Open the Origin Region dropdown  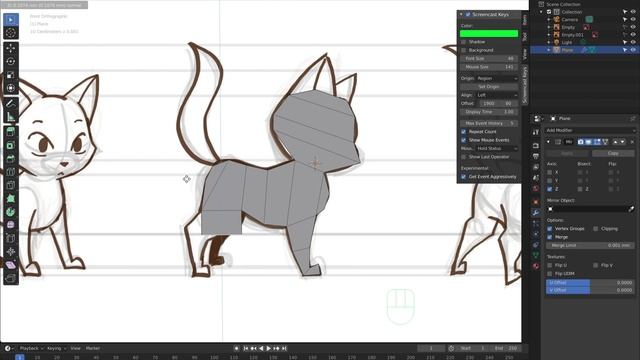coord(498,78)
